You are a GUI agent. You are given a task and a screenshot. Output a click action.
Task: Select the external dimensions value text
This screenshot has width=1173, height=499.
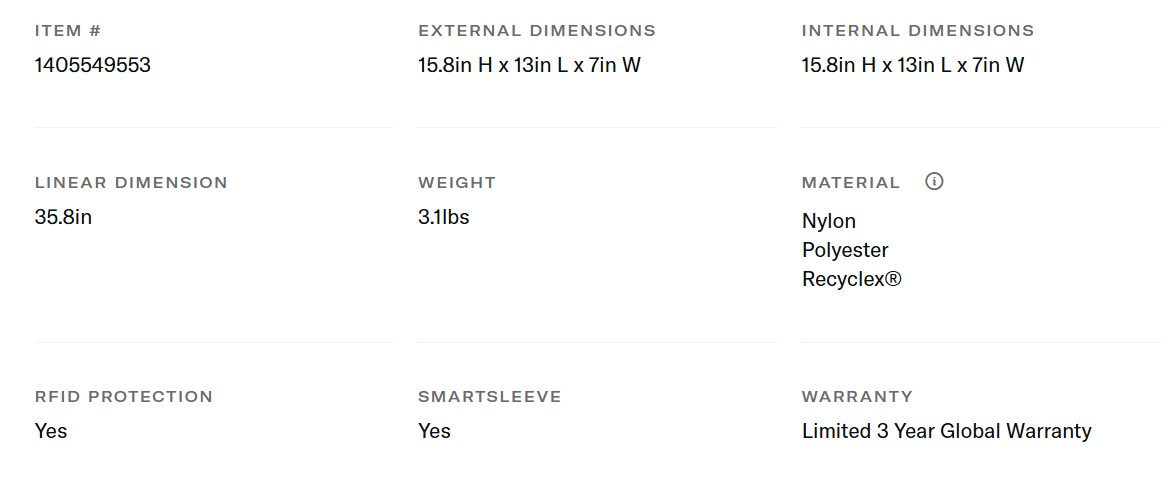coord(529,65)
